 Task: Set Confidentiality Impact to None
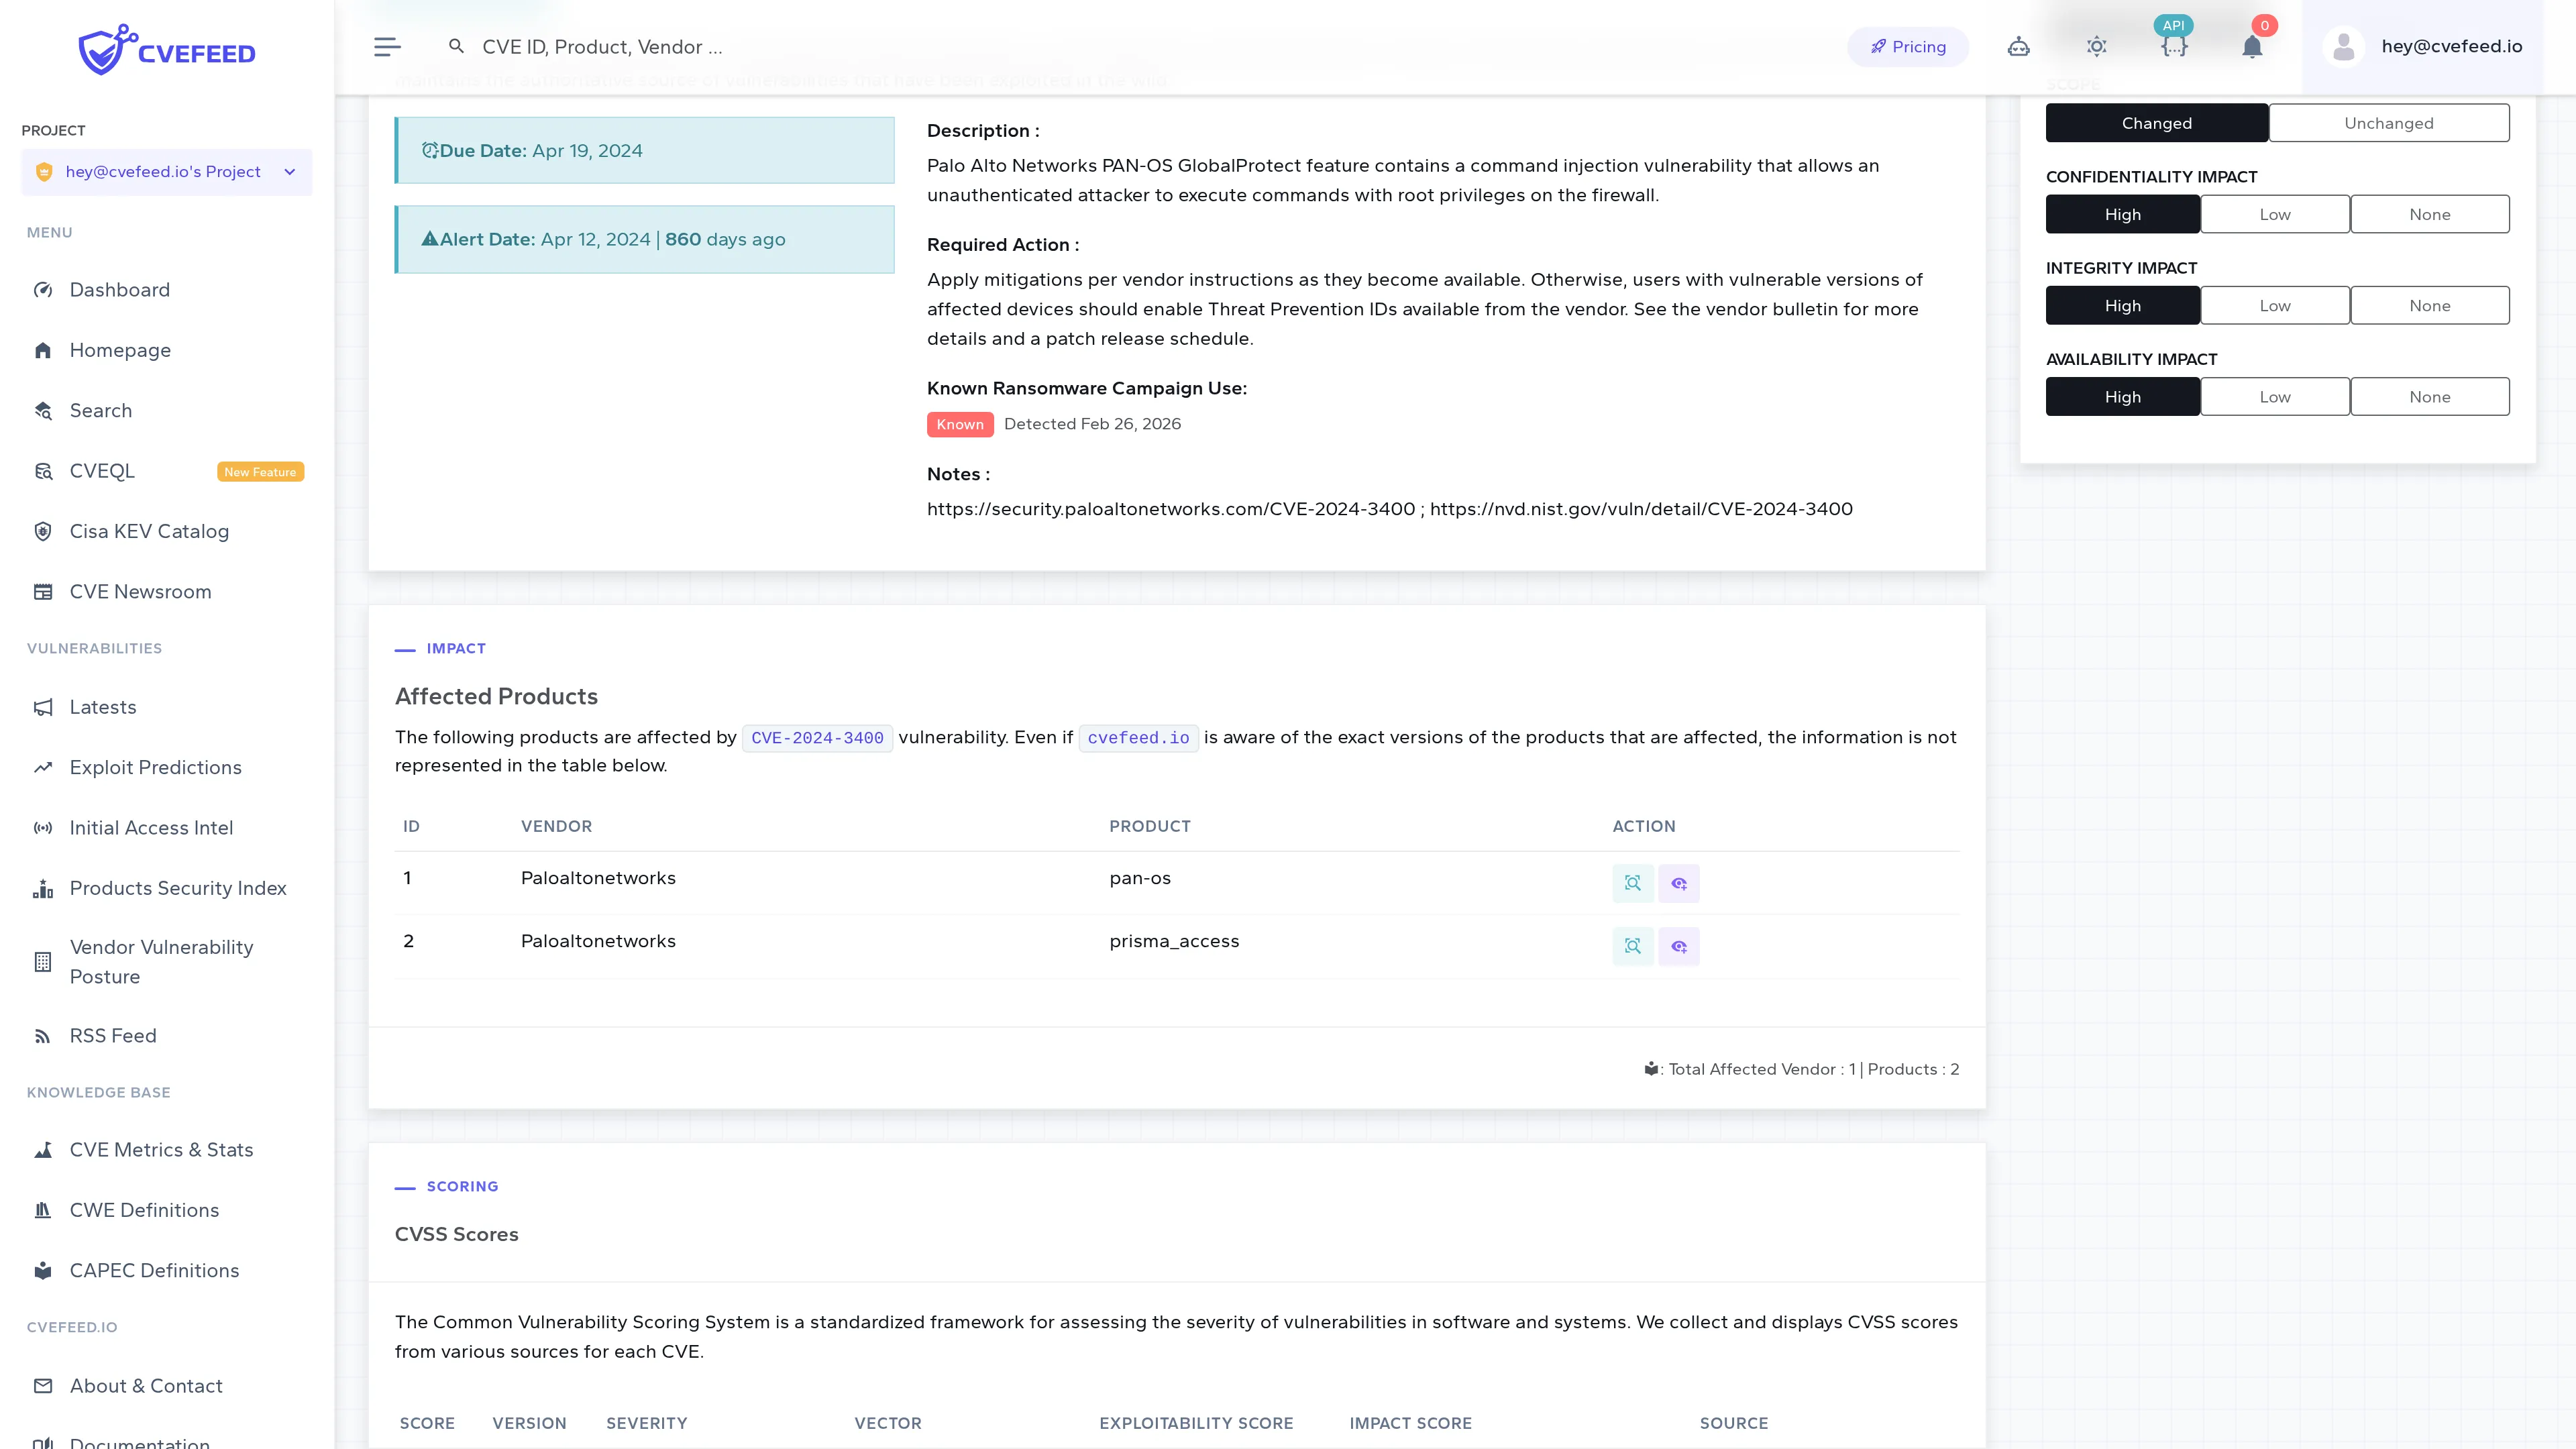[2429, 214]
